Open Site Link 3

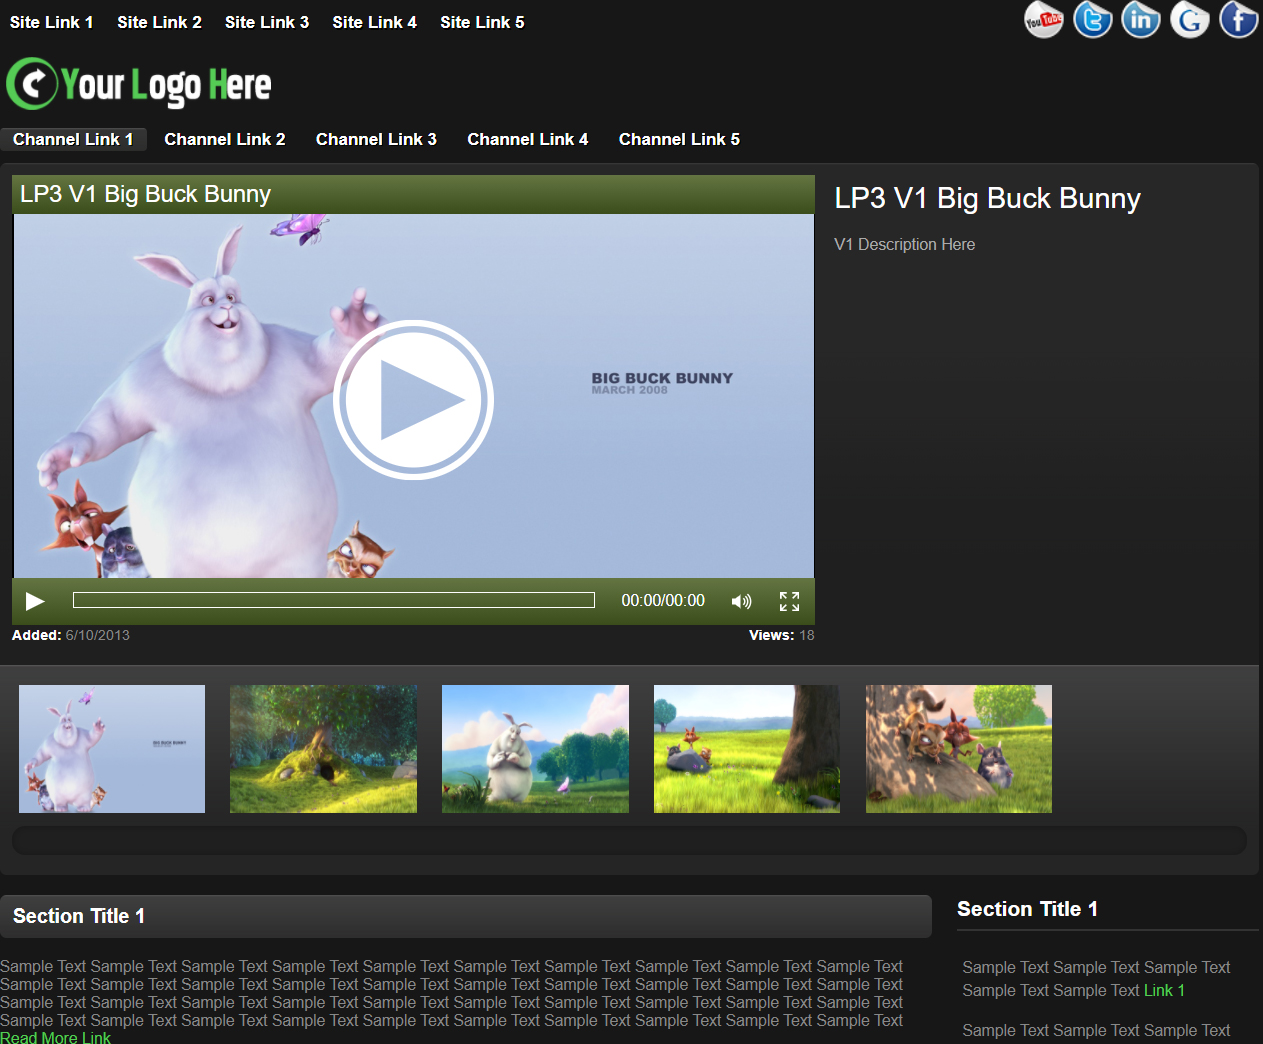click(x=267, y=22)
